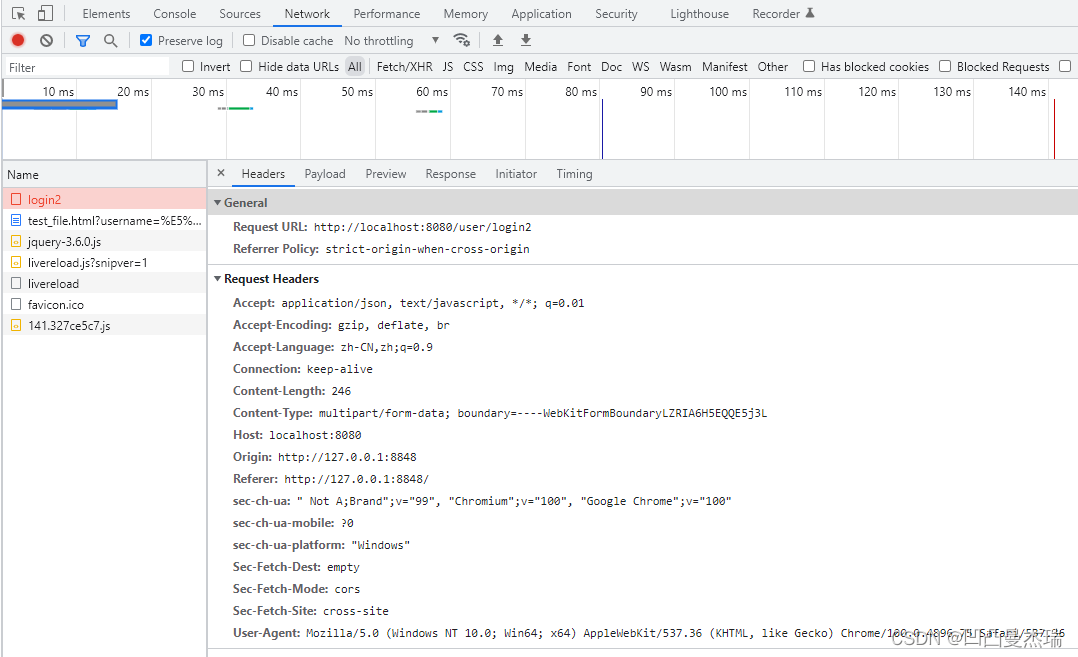Image resolution: width=1078 pixels, height=657 pixels.
Task: Switch to the Sources panel
Action: coord(240,14)
